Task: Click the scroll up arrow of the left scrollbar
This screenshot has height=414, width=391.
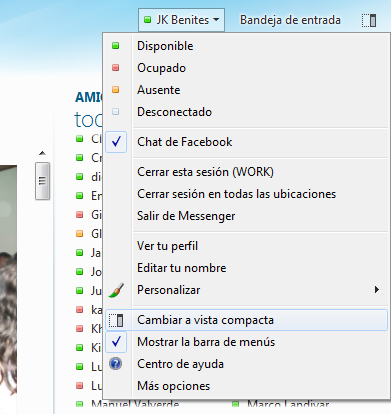Action: pos(42,153)
